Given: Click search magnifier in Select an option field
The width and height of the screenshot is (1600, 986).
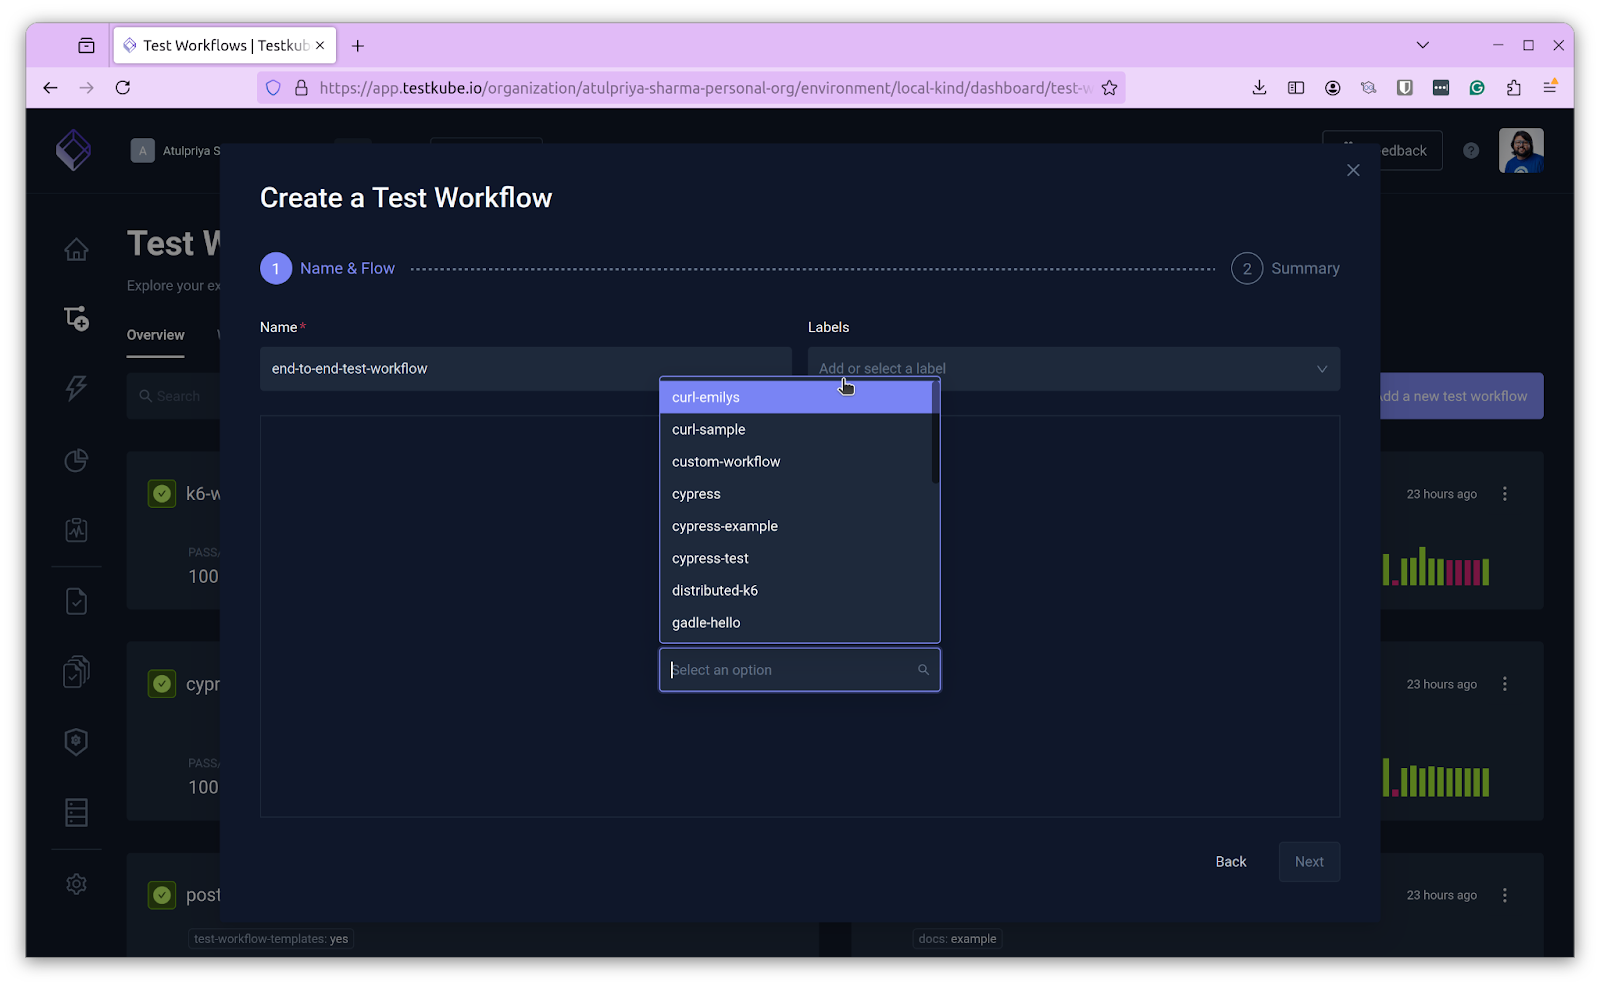Looking at the screenshot, I should coord(923,670).
